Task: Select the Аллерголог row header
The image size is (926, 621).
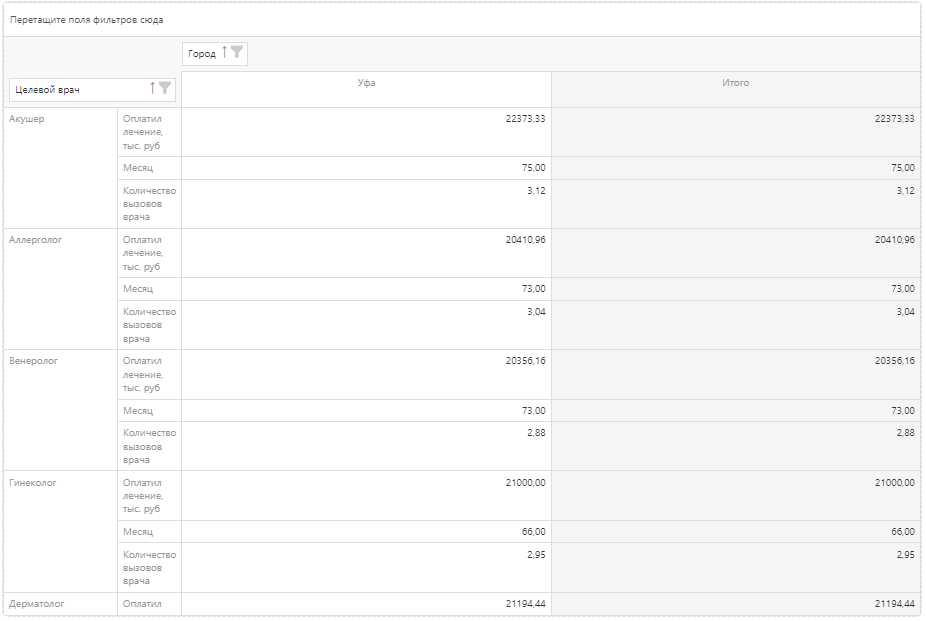Action: pos(35,240)
